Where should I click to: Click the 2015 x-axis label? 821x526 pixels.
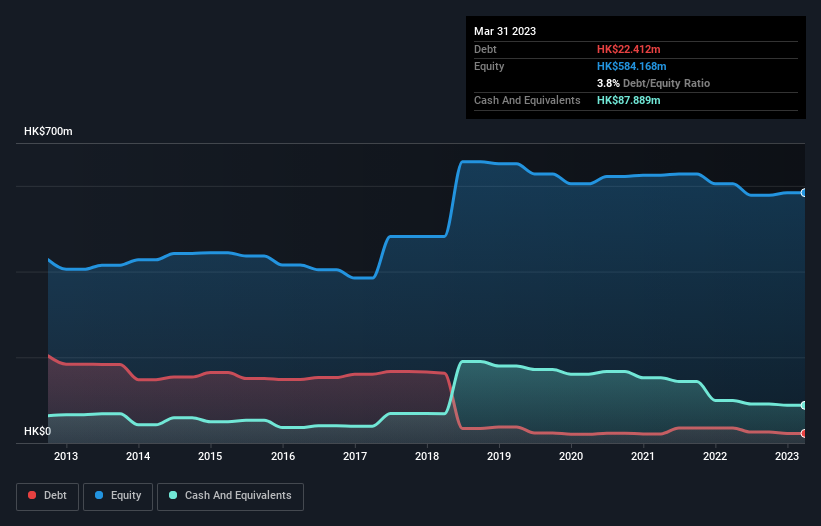click(x=210, y=456)
